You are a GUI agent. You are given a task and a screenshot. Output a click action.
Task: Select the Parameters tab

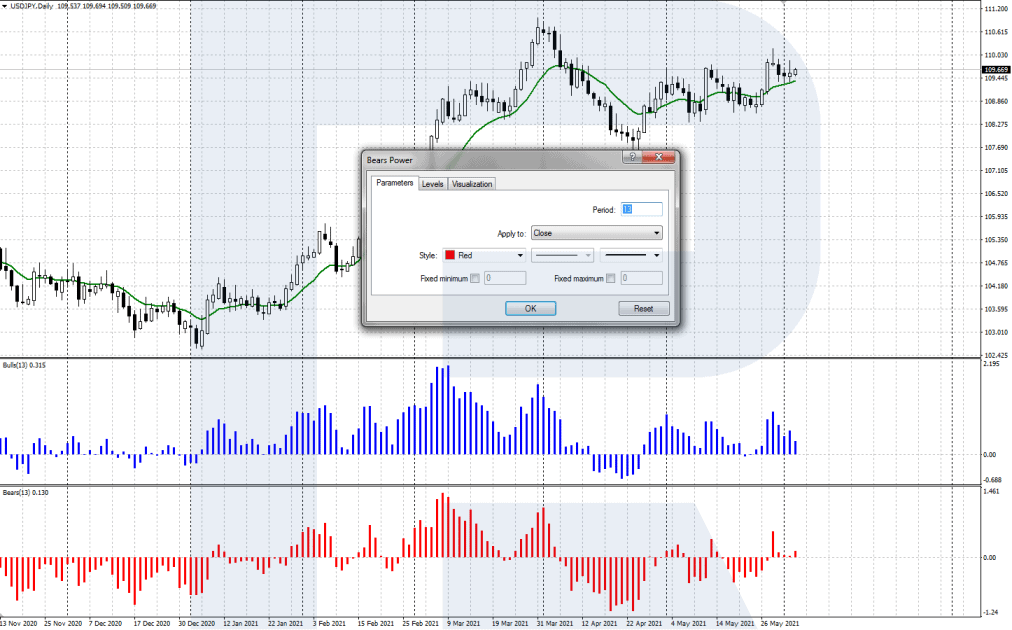(394, 183)
